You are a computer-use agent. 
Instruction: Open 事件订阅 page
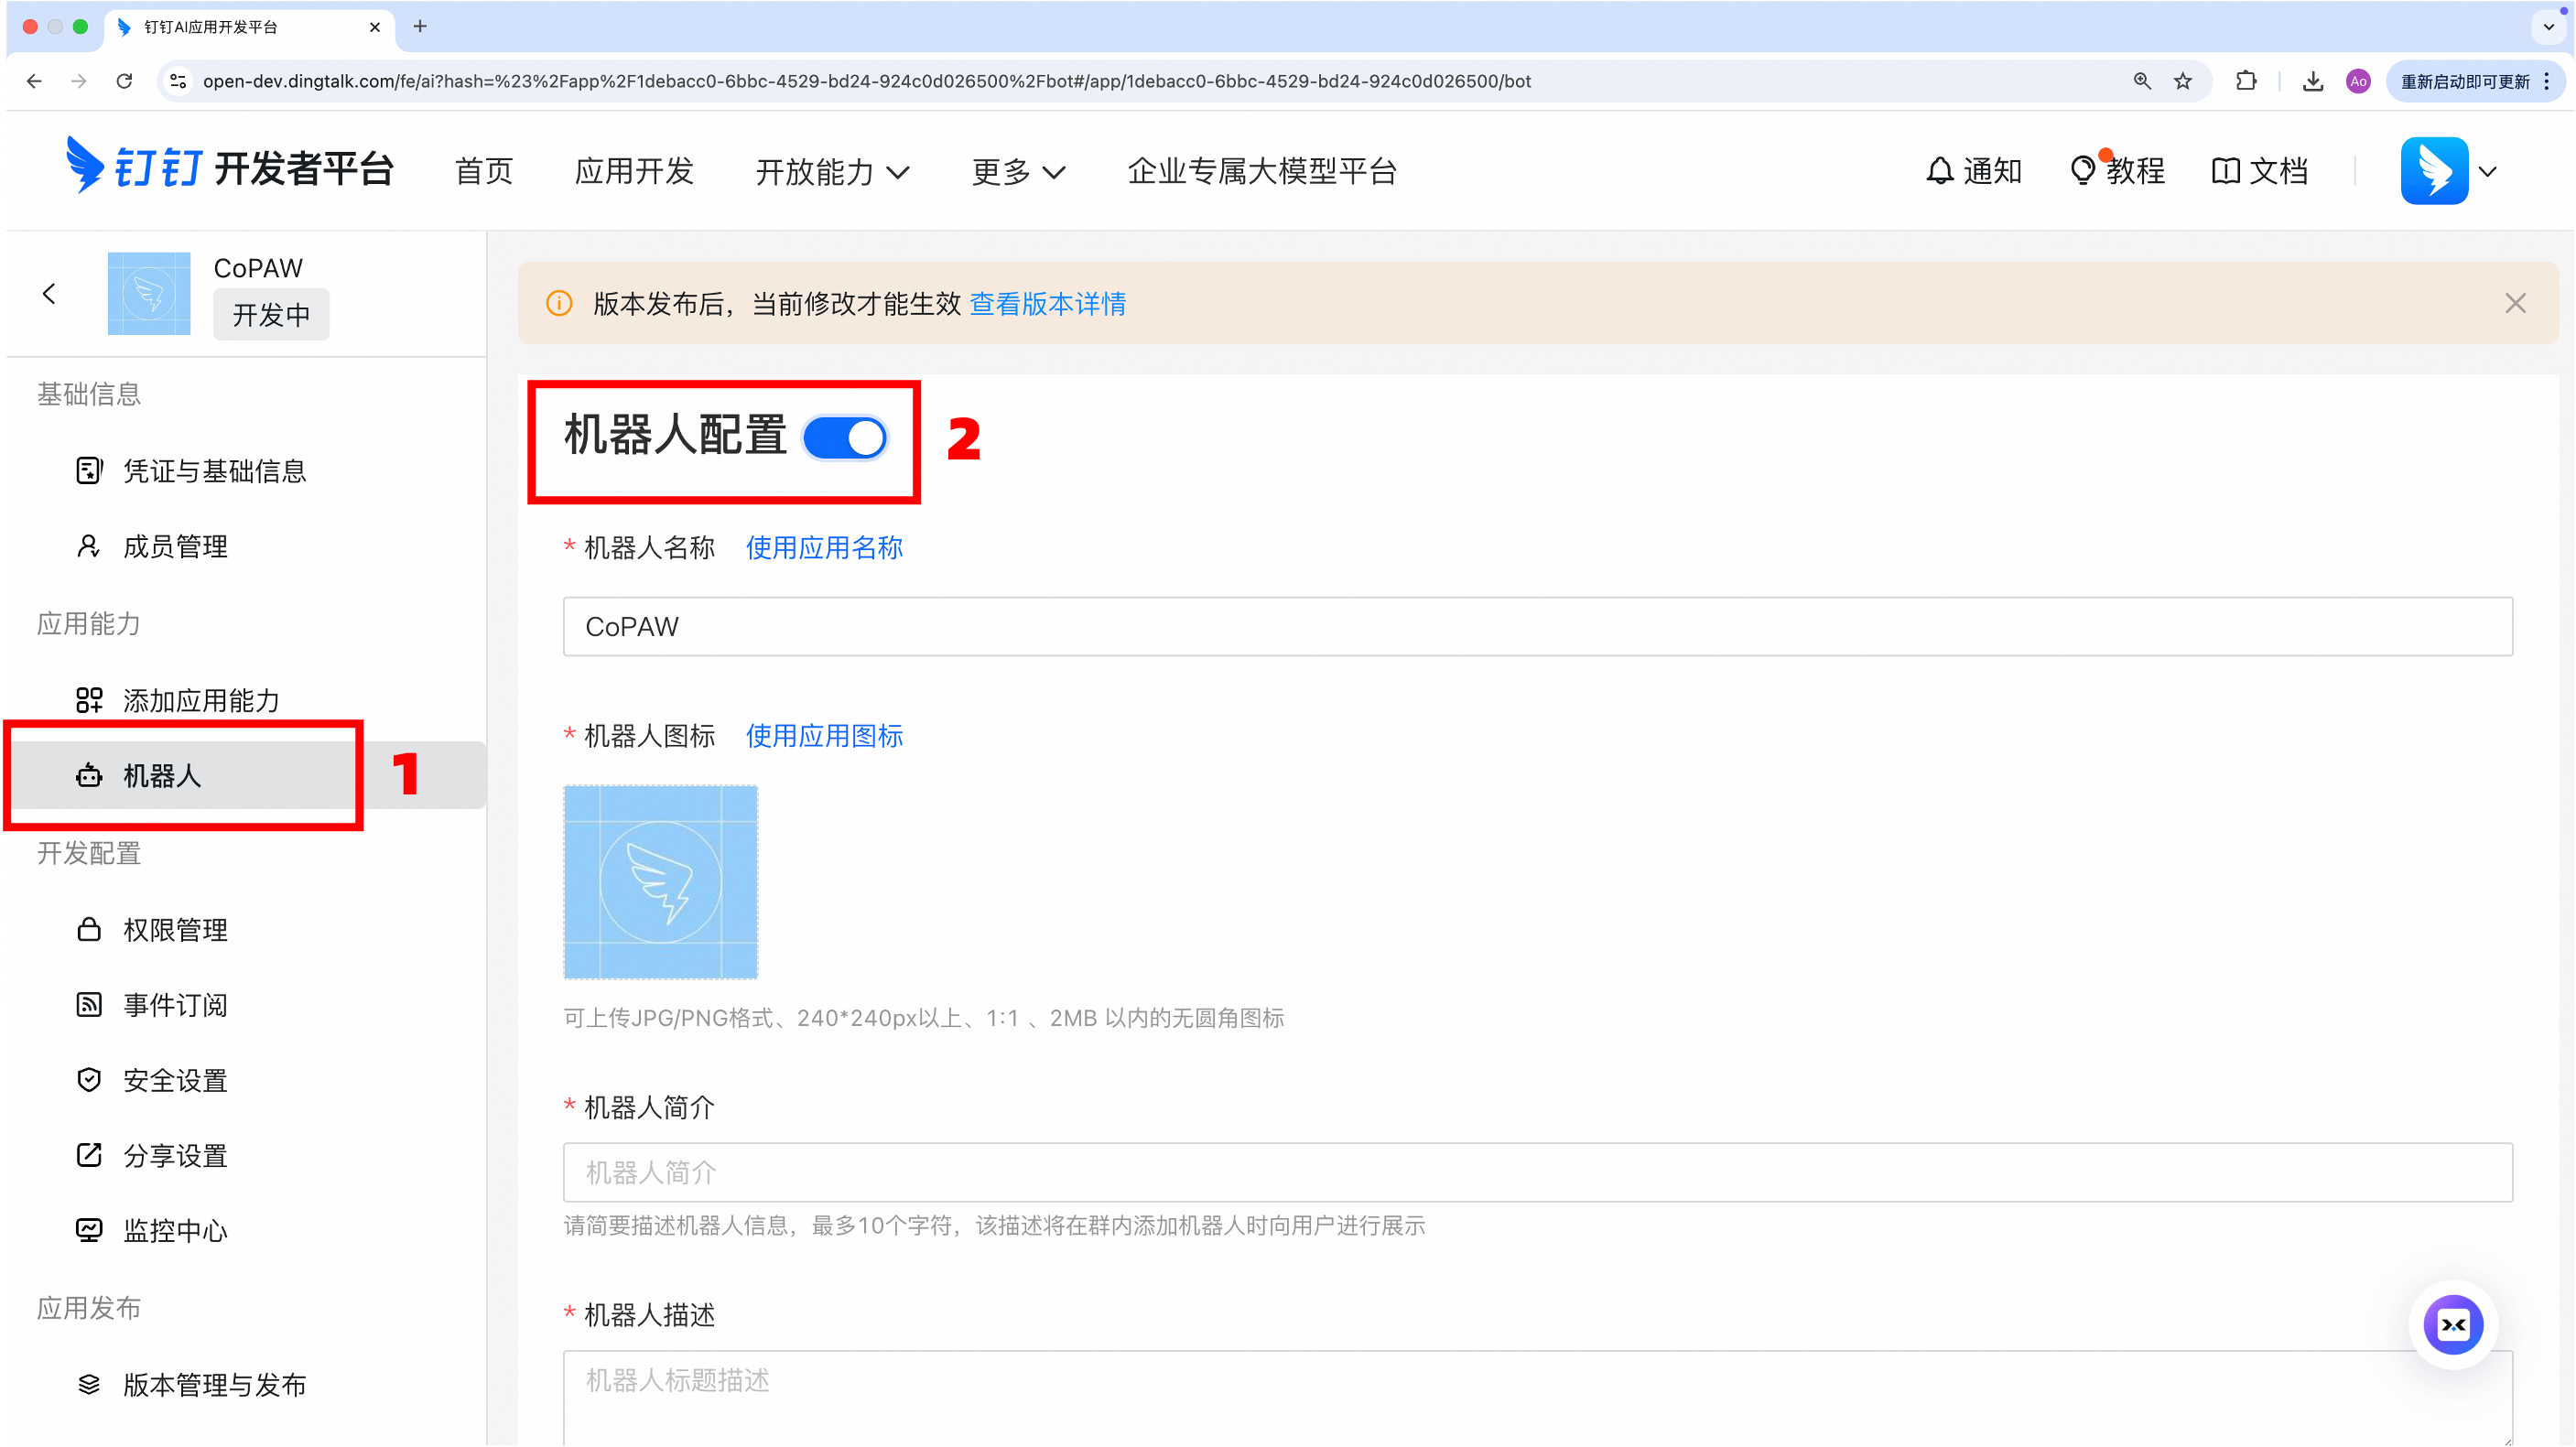(153, 1005)
